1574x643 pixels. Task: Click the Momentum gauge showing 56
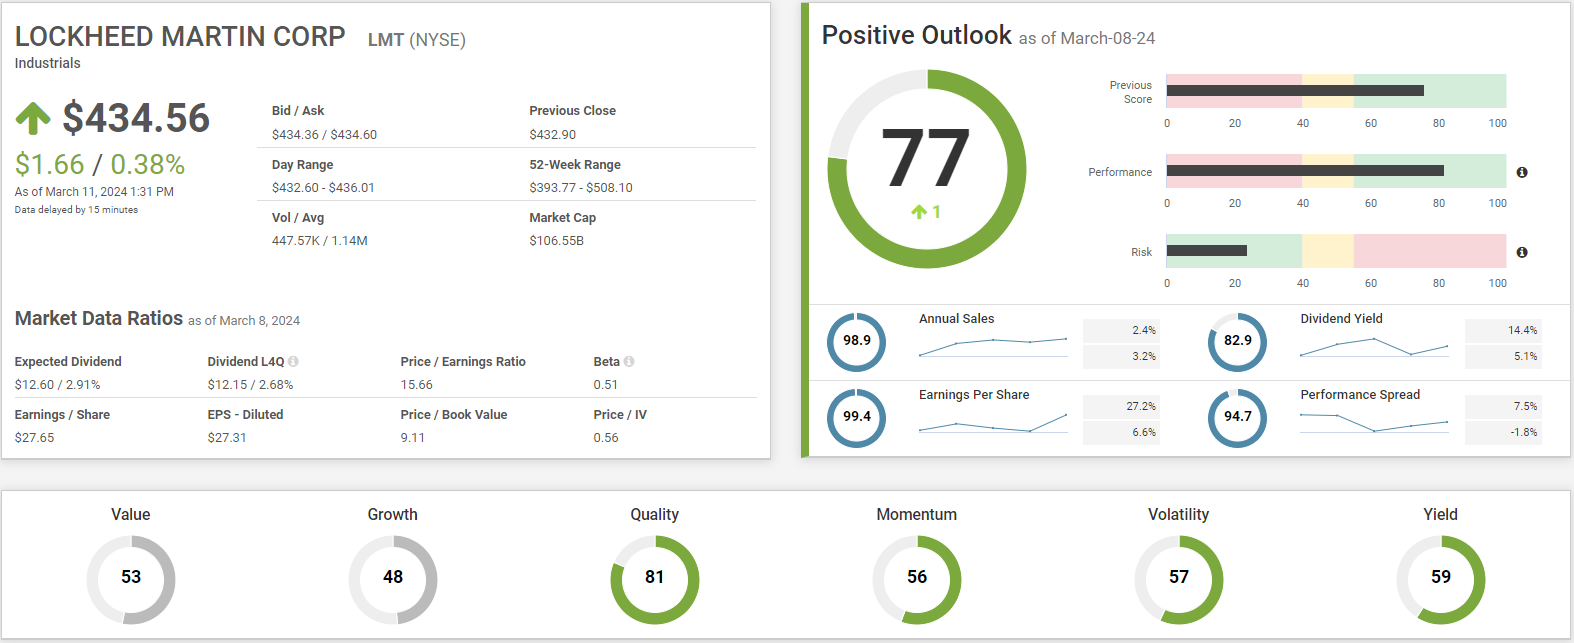(917, 580)
